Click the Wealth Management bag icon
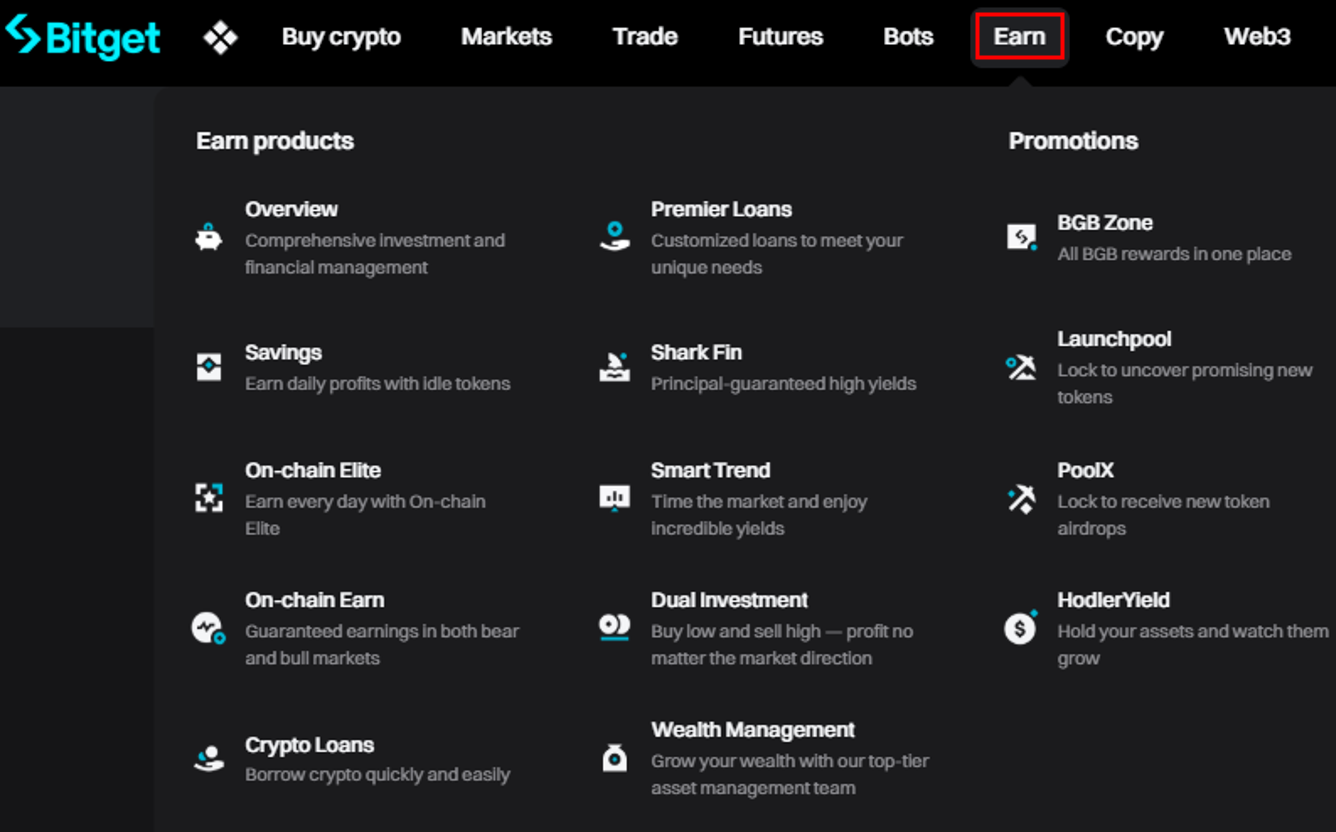Image resolution: width=1336 pixels, height=832 pixels. coord(614,758)
